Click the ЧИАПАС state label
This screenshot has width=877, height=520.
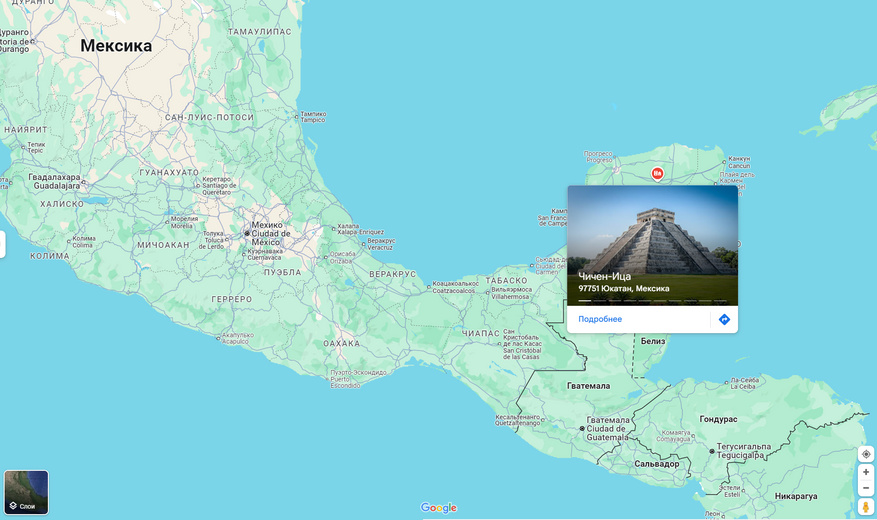pyautogui.click(x=480, y=333)
